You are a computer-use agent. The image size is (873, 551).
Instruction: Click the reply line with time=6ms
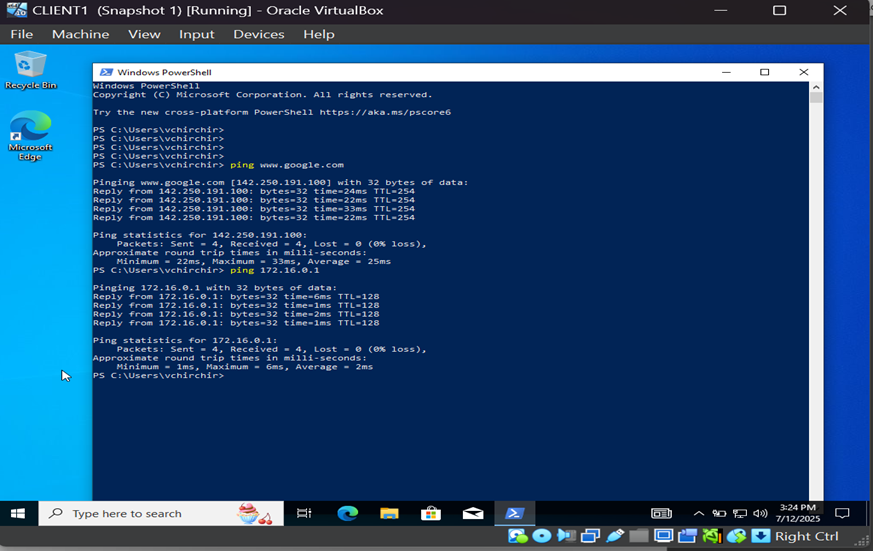tap(236, 297)
